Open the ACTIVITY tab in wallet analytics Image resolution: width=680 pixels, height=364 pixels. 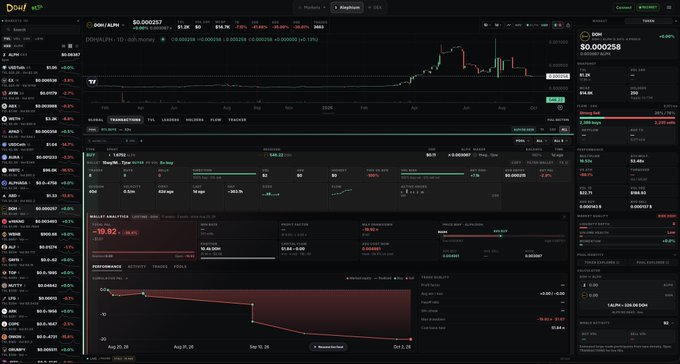(137, 266)
